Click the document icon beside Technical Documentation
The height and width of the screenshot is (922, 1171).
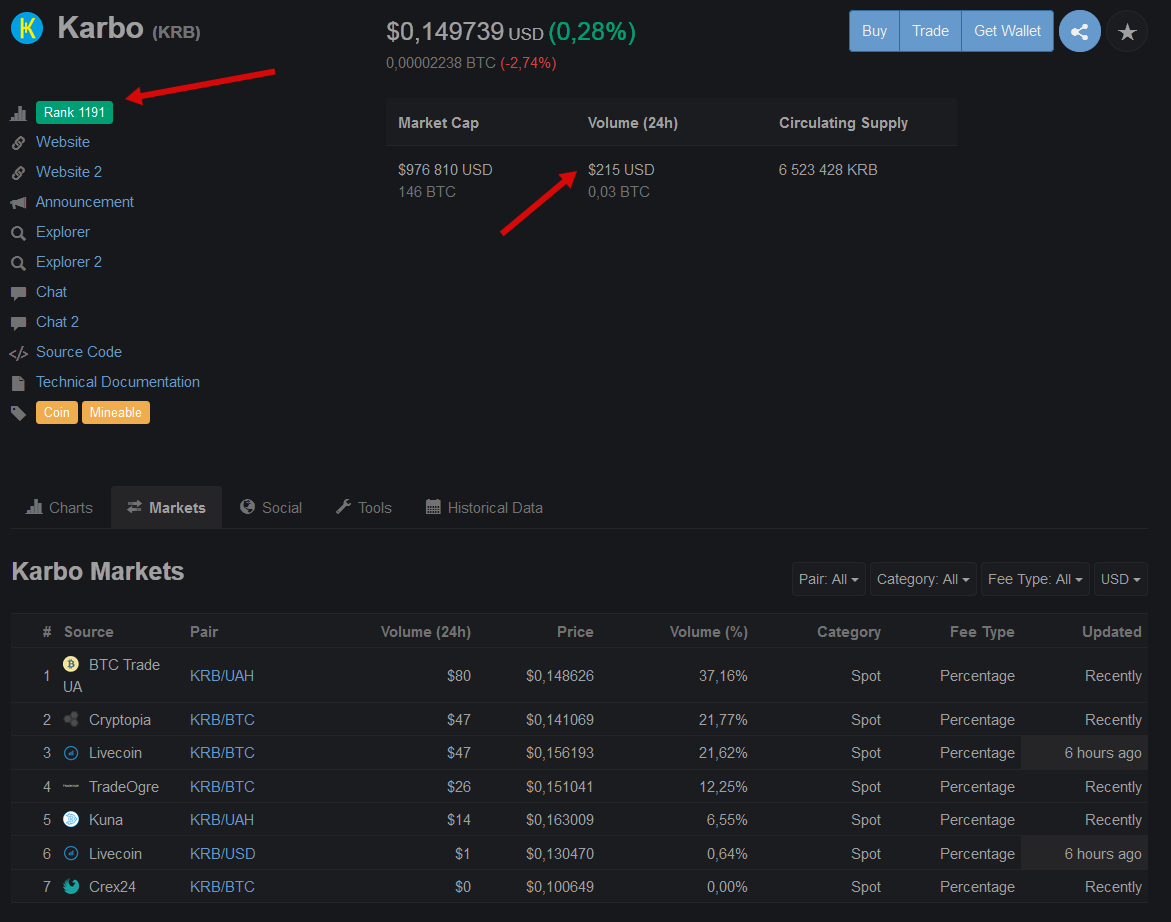[19, 383]
